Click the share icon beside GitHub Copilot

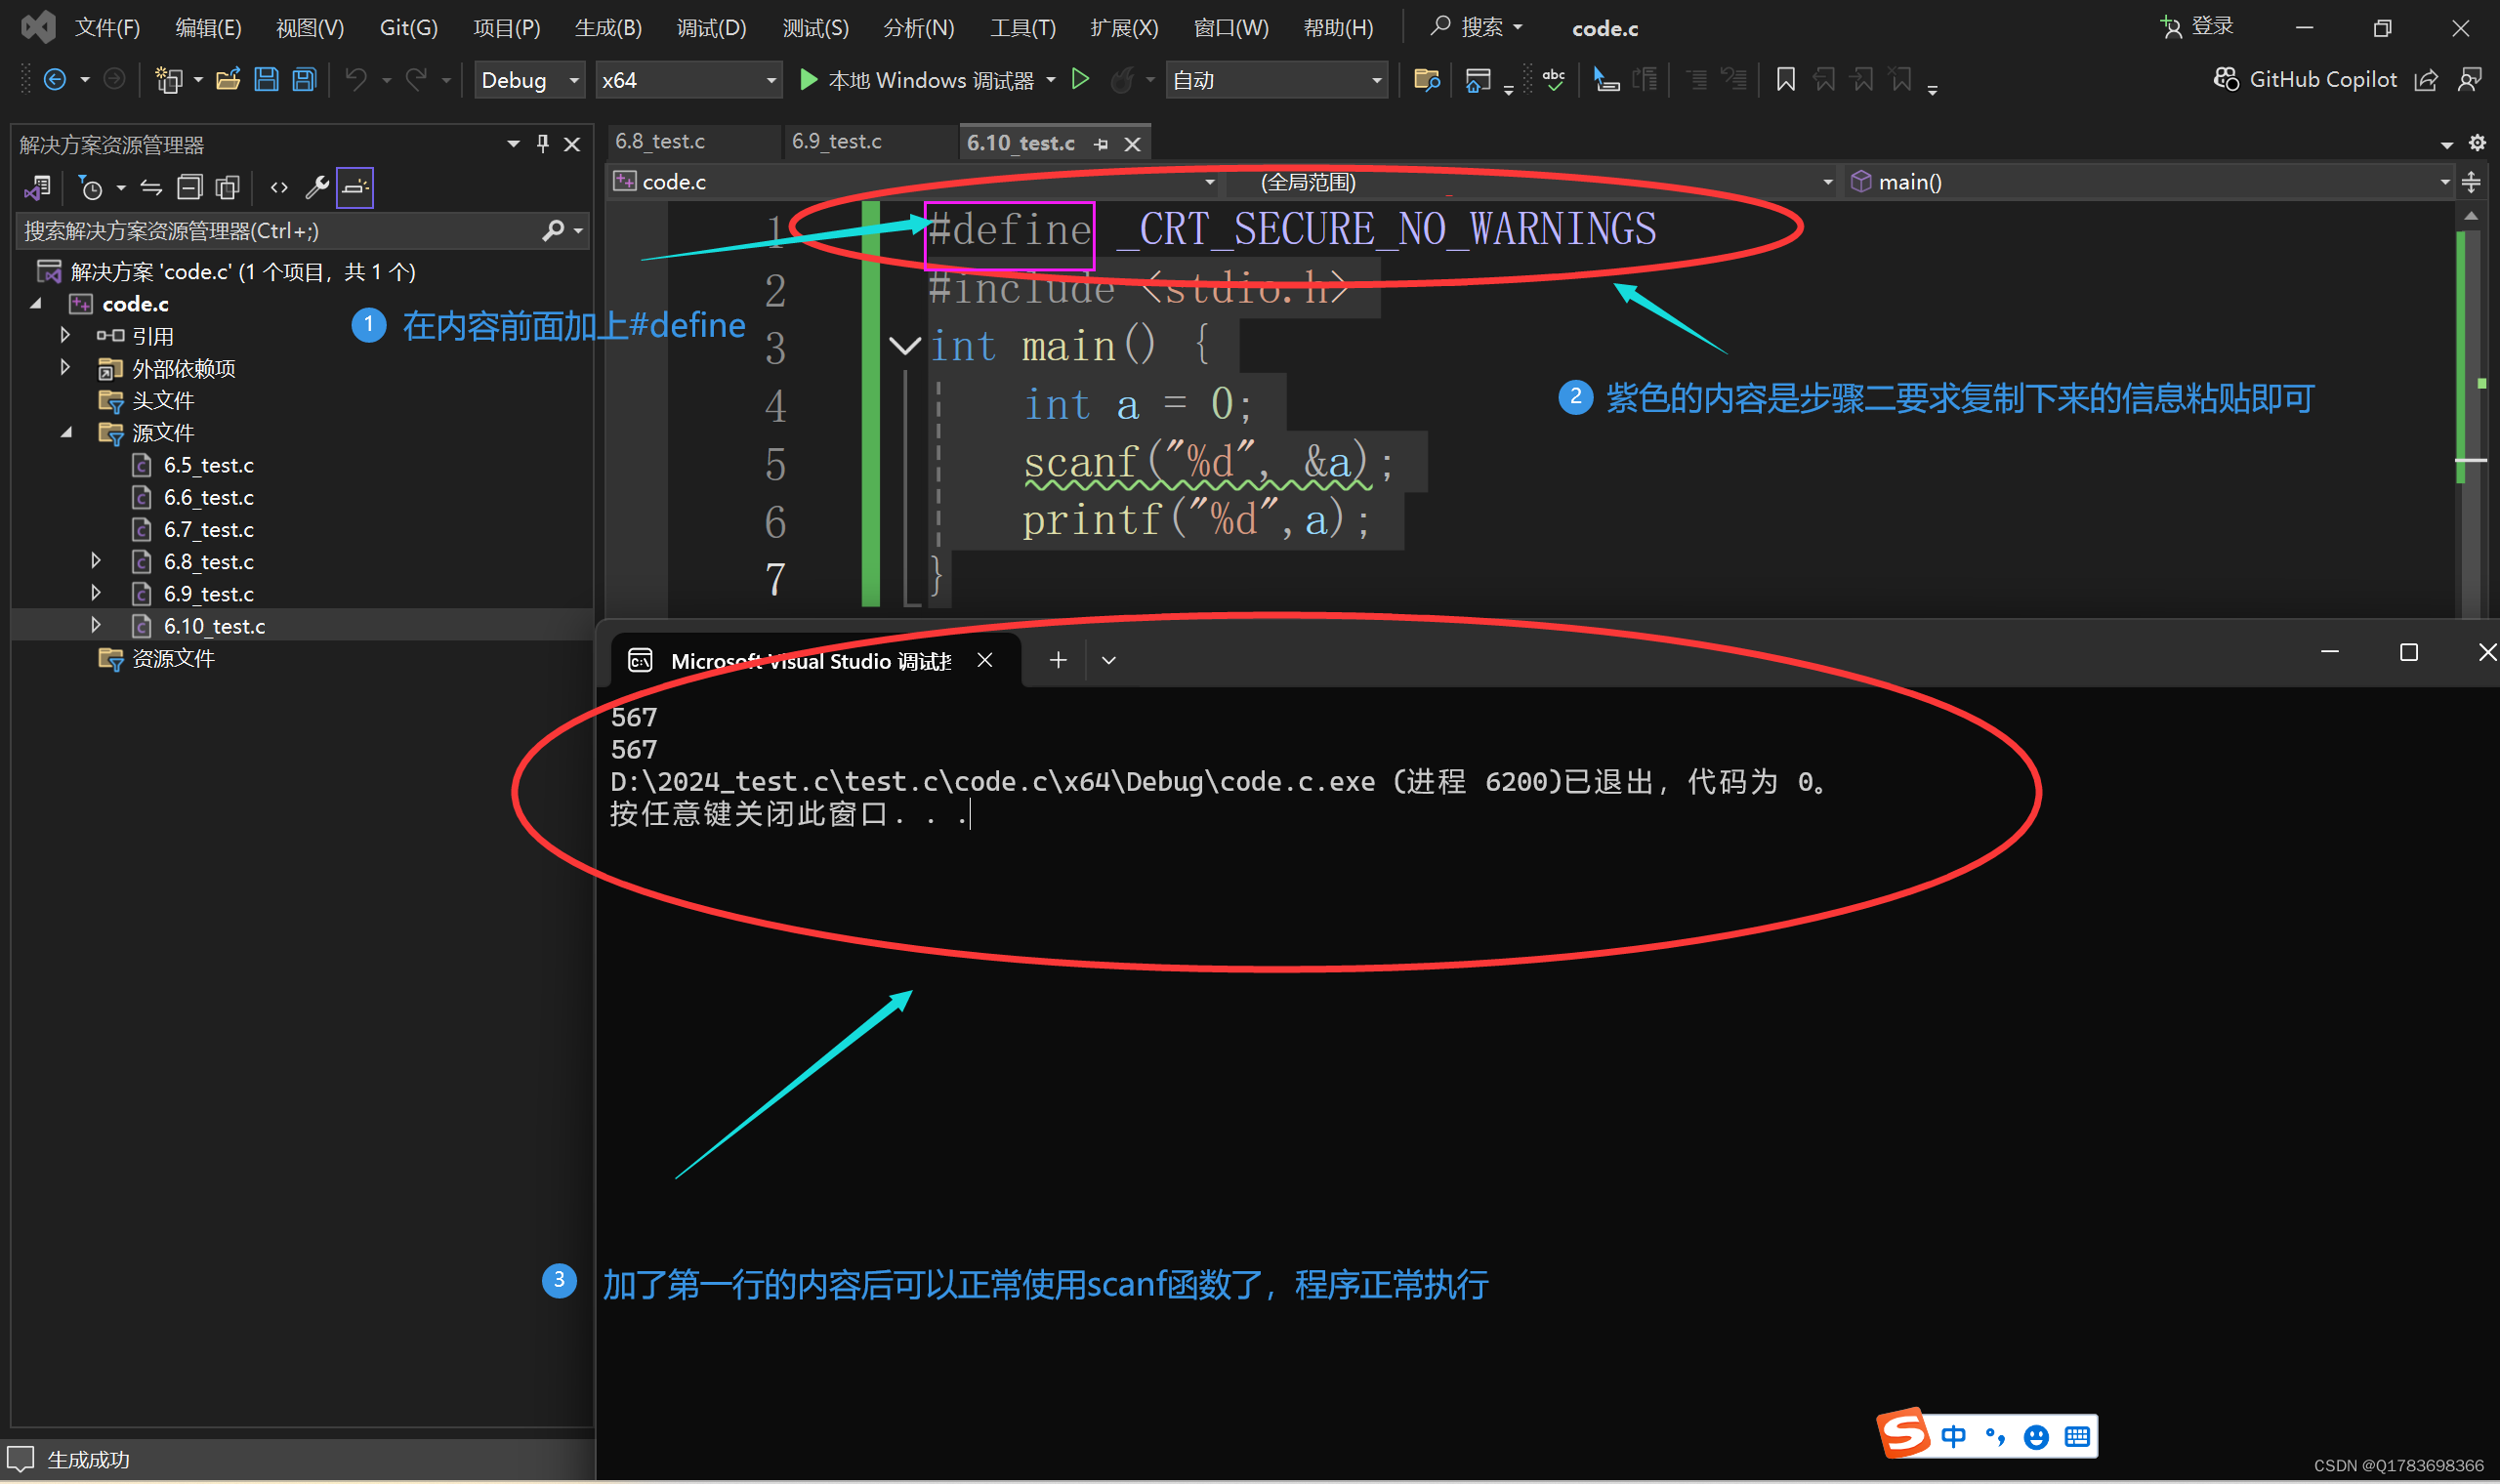tap(2426, 80)
